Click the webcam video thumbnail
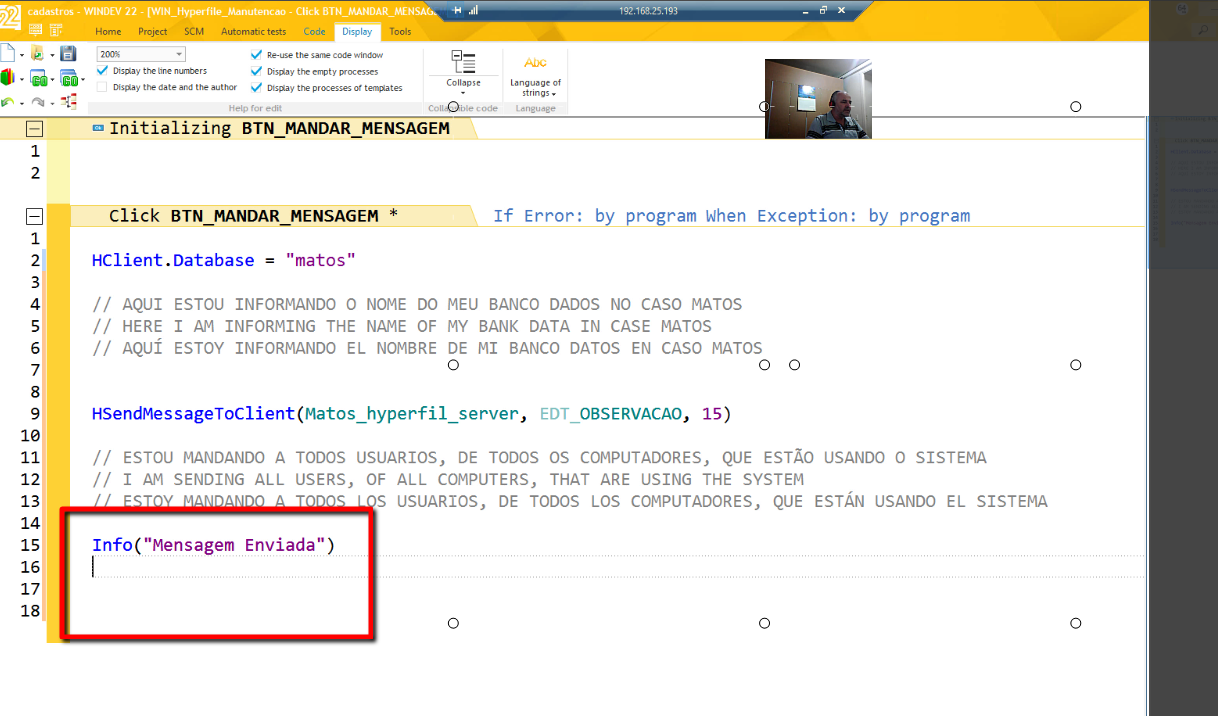Image resolution: width=1218 pixels, height=716 pixels. coord(818,98)
